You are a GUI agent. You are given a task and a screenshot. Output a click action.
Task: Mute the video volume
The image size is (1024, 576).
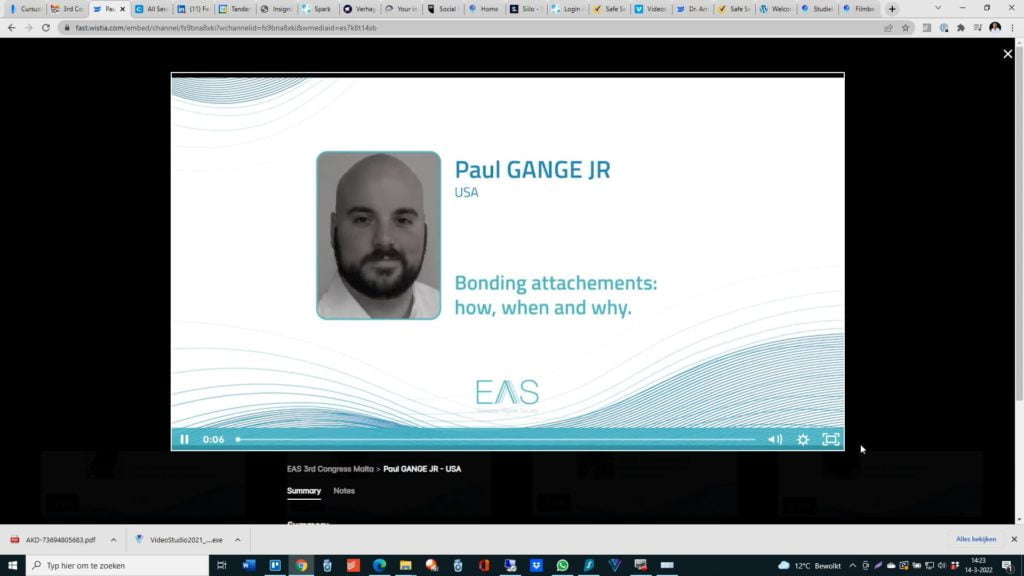pos(775,439)
